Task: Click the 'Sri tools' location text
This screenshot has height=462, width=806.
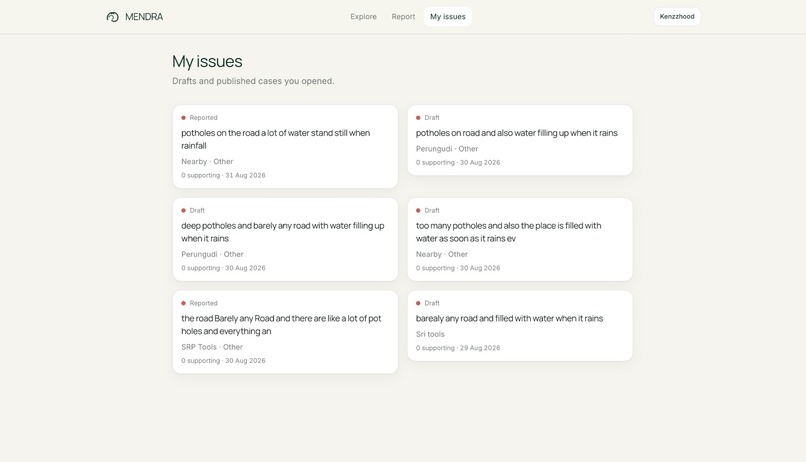Action: [430, 334]
